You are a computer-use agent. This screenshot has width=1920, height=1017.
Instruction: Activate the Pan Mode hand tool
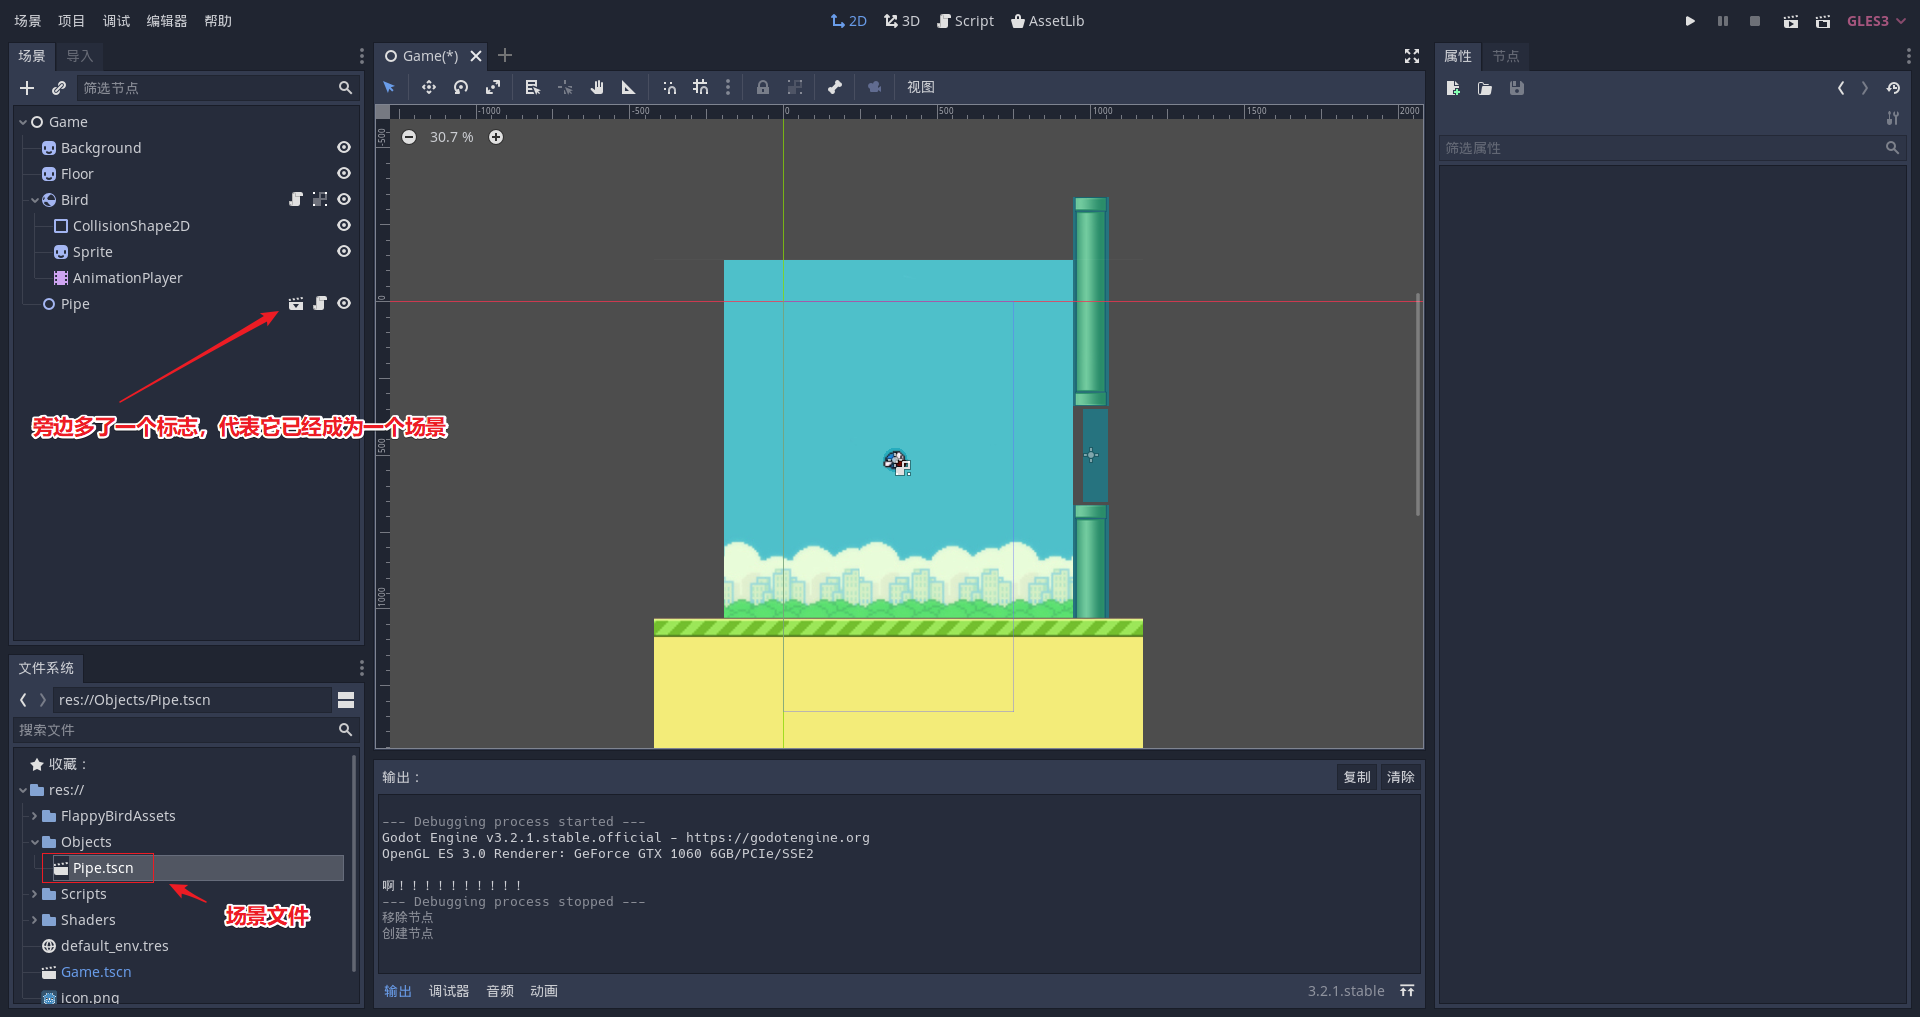click(597, 87)
